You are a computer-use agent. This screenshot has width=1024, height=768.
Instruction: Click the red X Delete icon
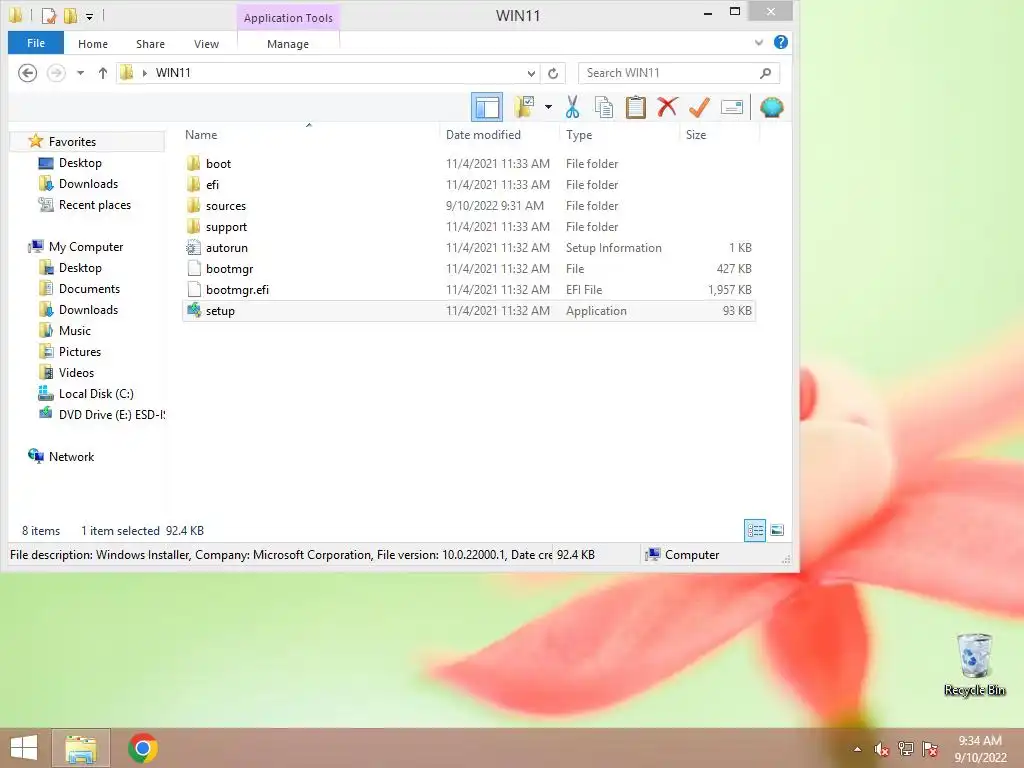point(667,107)
